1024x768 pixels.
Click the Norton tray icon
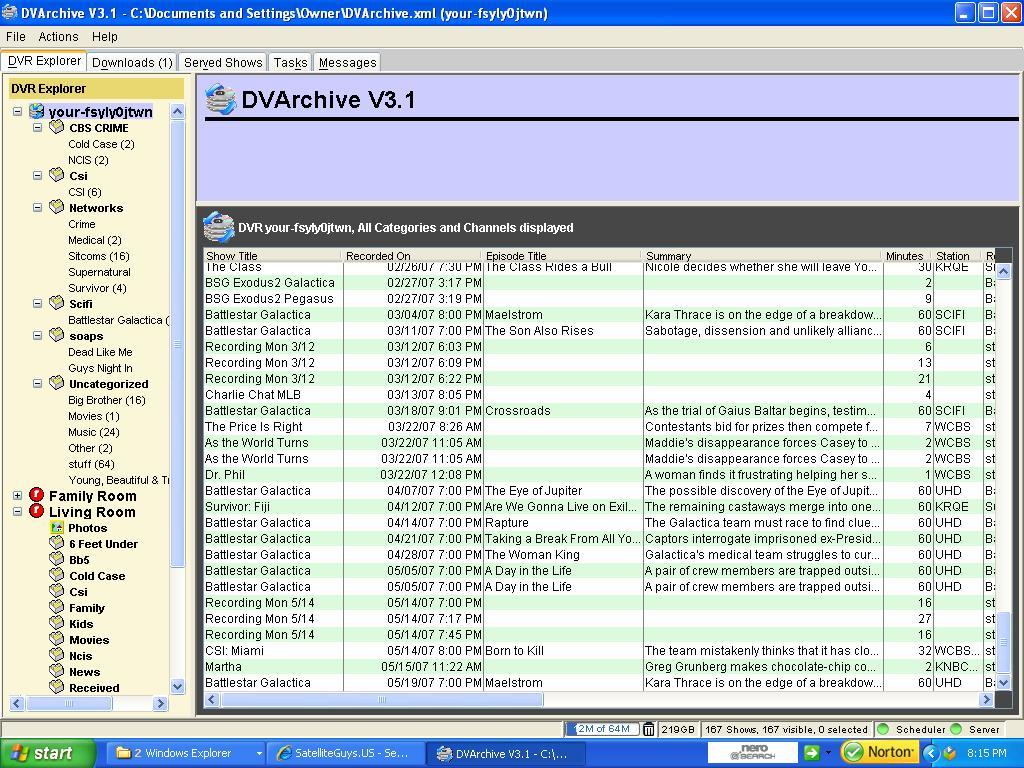click(x=879, y=752)
